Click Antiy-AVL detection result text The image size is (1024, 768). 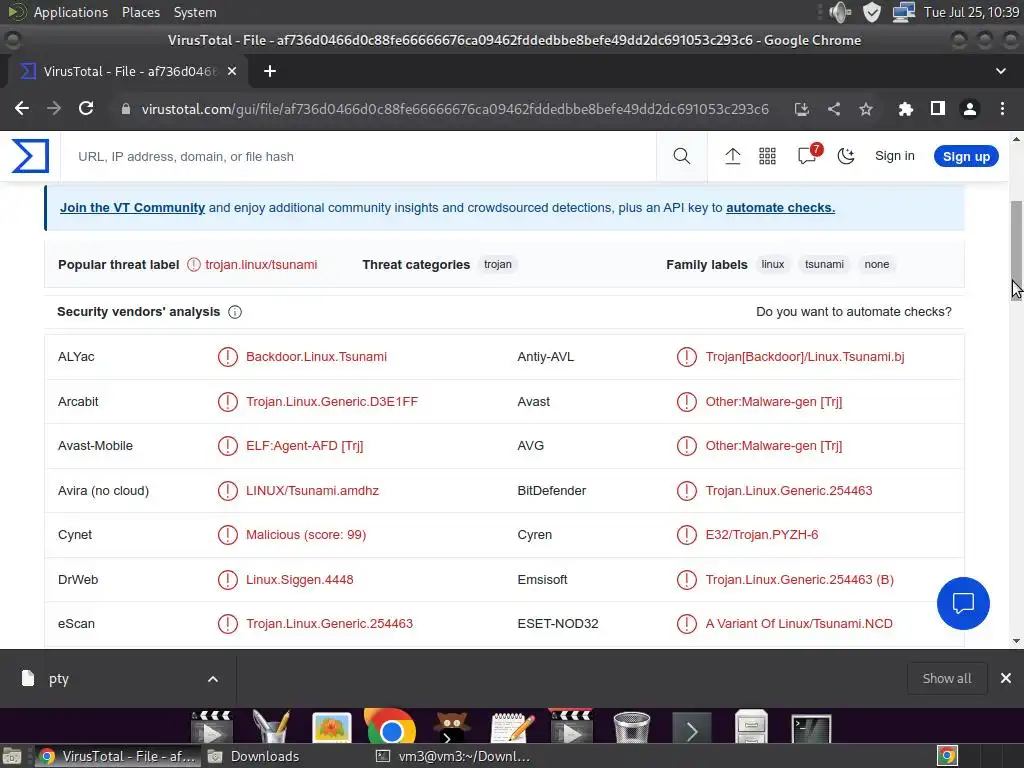point(805,357)
